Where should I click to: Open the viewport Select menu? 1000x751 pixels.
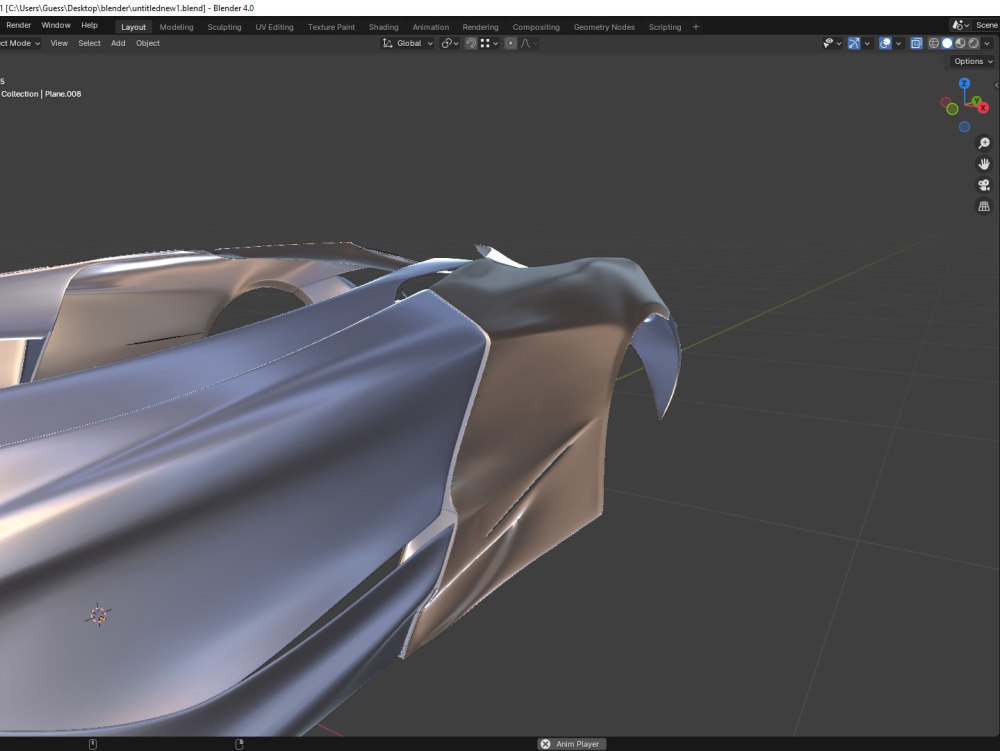click(x=89, y=43)
